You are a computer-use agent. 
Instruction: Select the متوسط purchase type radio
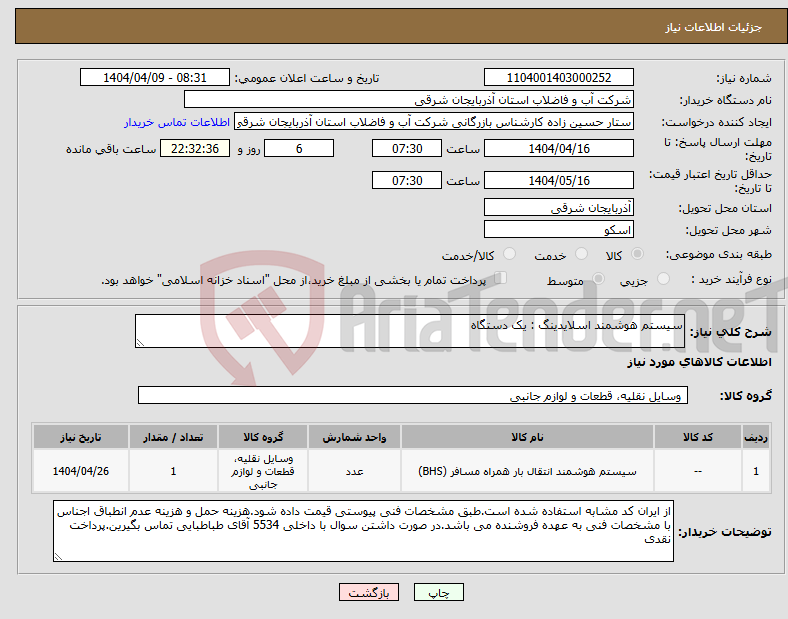[x=598, y=279]
